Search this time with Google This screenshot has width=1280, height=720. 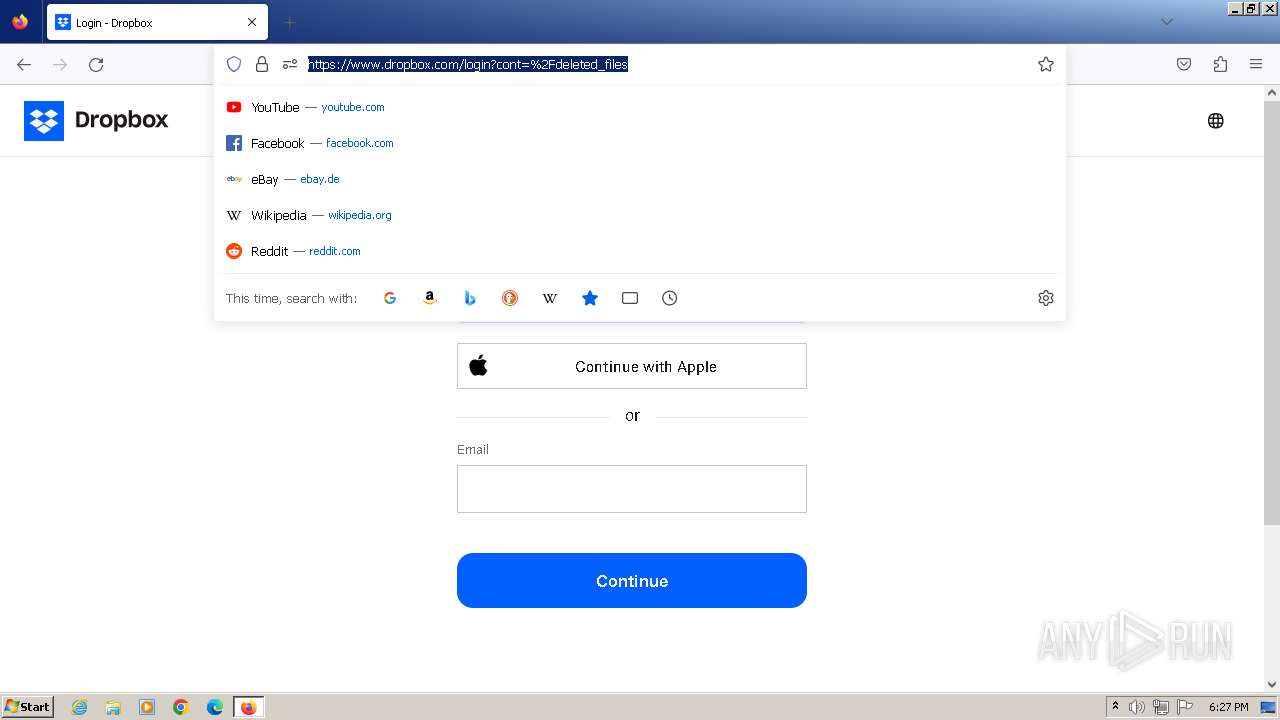click(x=390, y=298)
